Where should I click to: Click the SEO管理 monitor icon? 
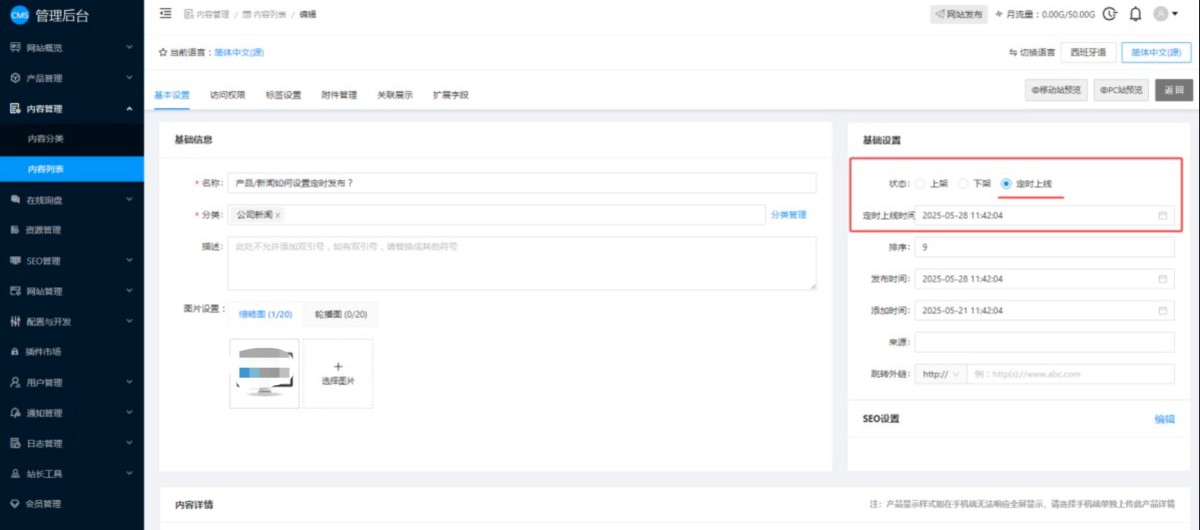15,261
